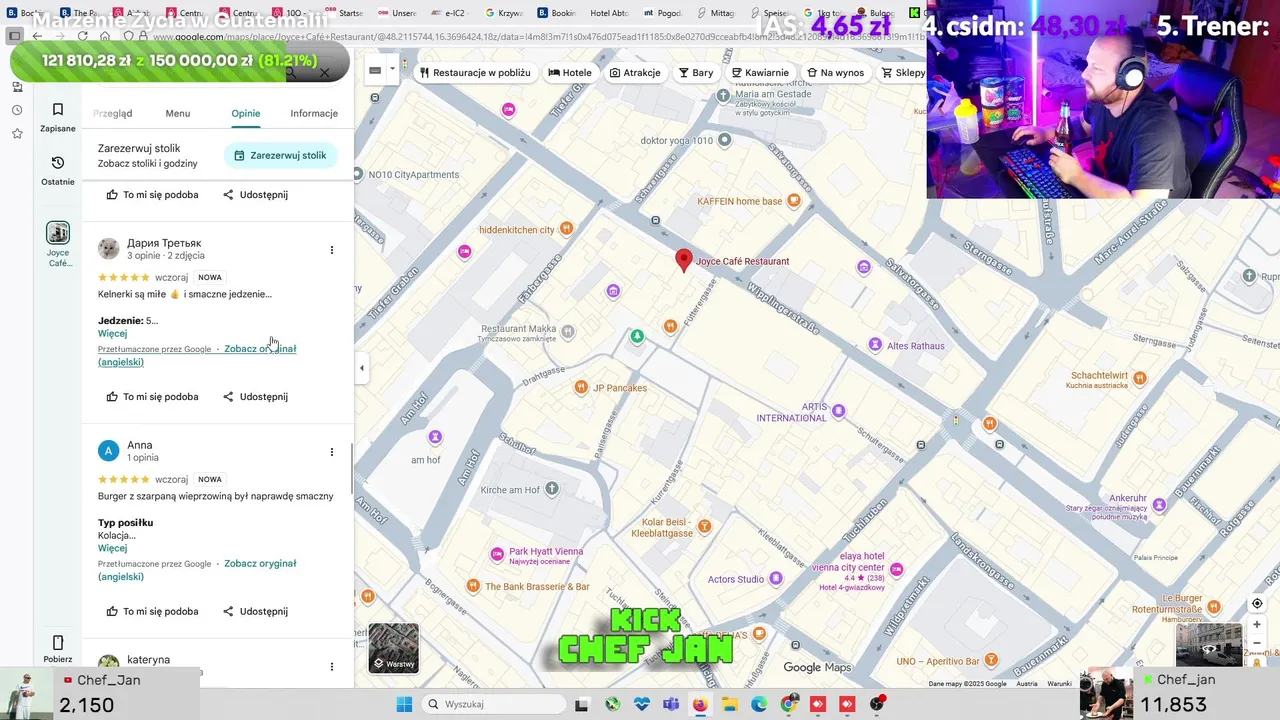
Task: Click the Restaurant Makka marker
Action: coord(568,332)
